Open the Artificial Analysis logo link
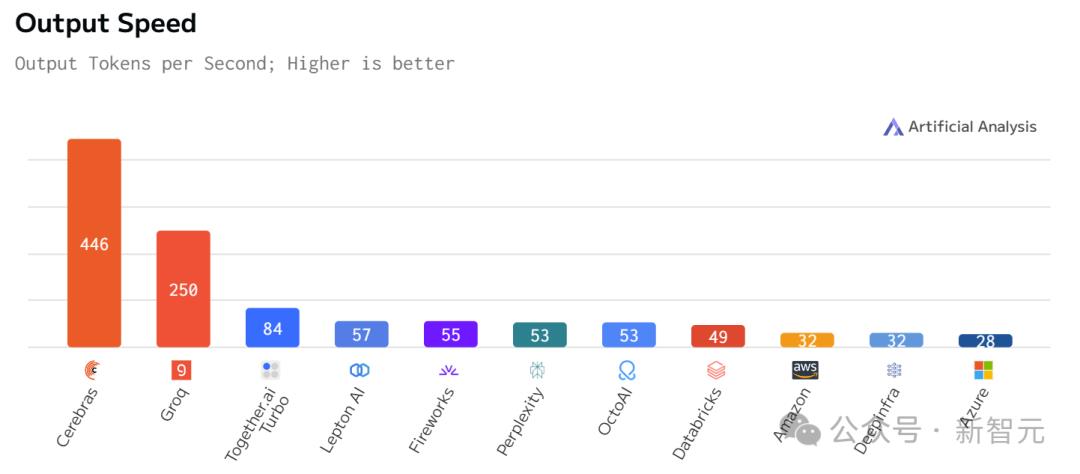1080x474 pixels. 960,127
